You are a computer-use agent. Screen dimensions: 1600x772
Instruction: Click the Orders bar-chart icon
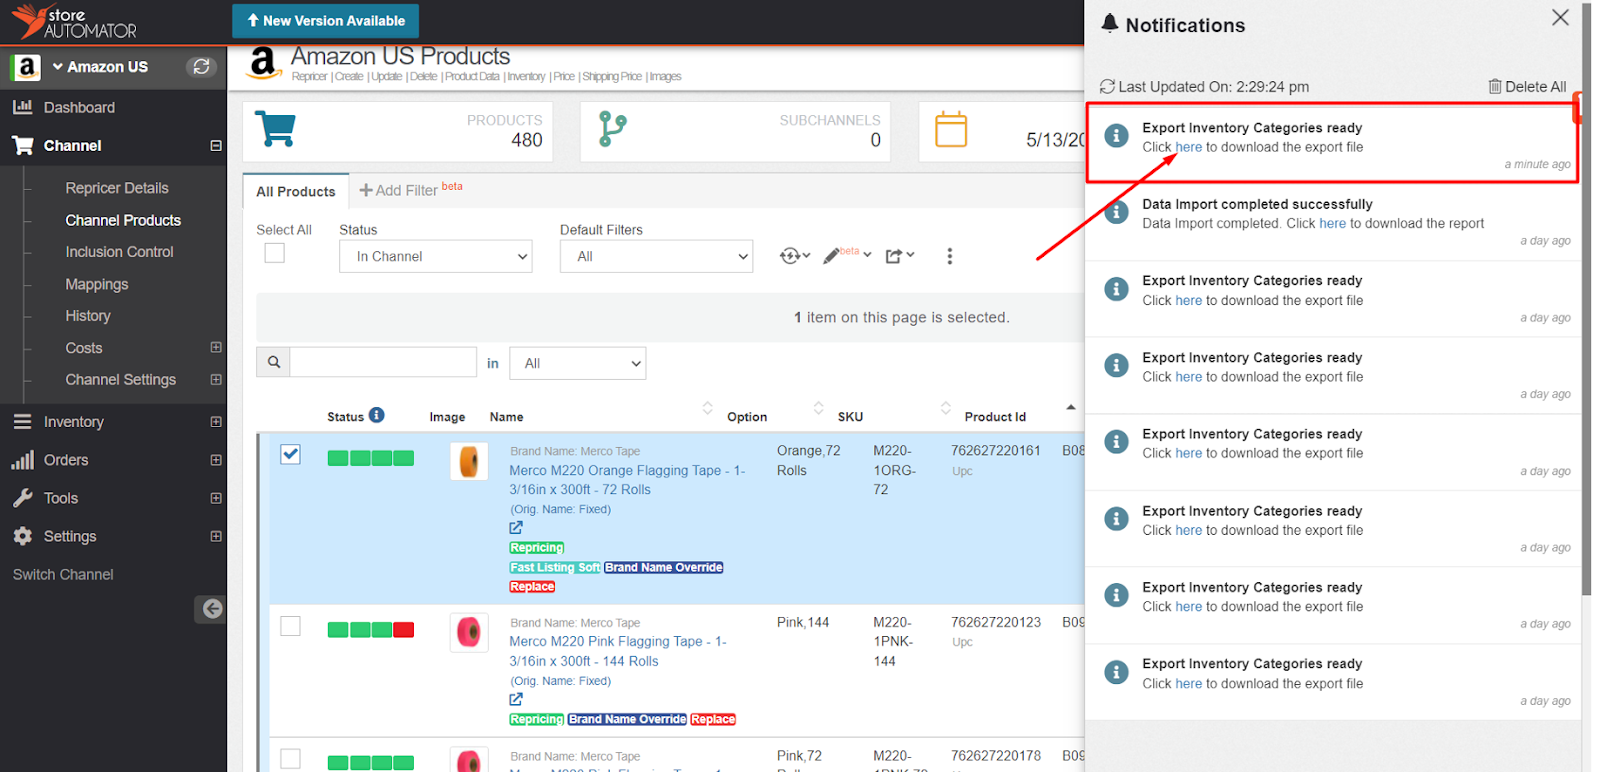coord(22,460)
